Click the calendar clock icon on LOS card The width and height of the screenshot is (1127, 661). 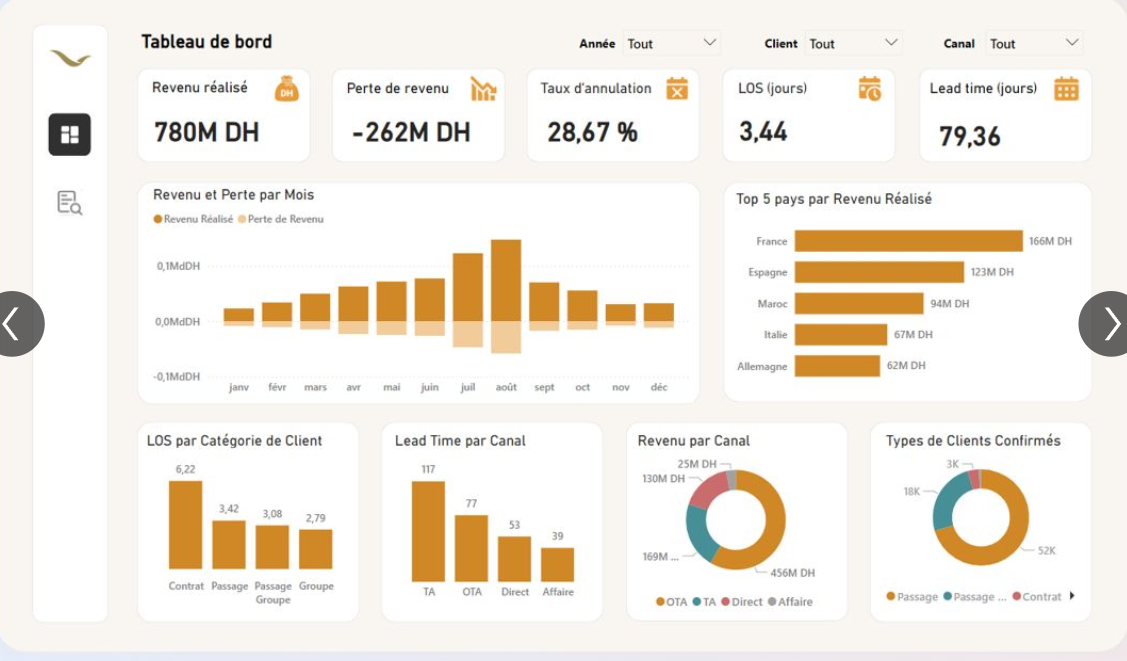tap(870, 88)
